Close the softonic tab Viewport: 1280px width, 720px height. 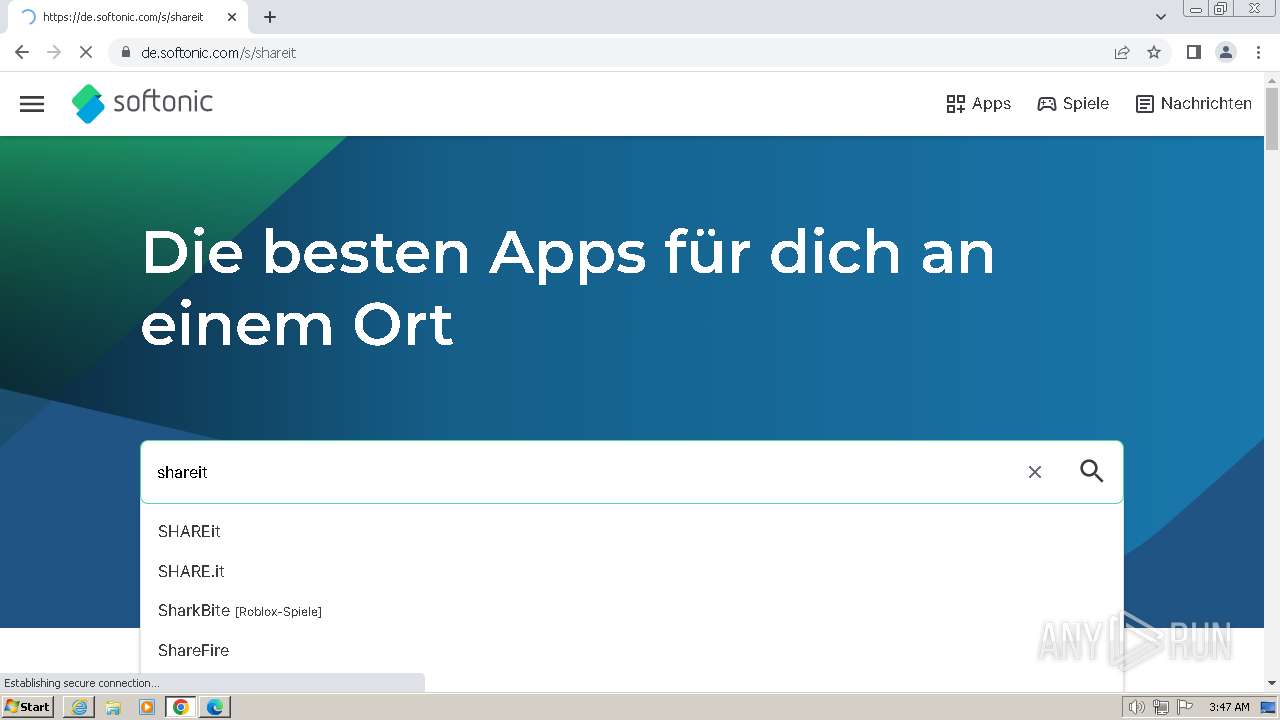tap(232, 17)
